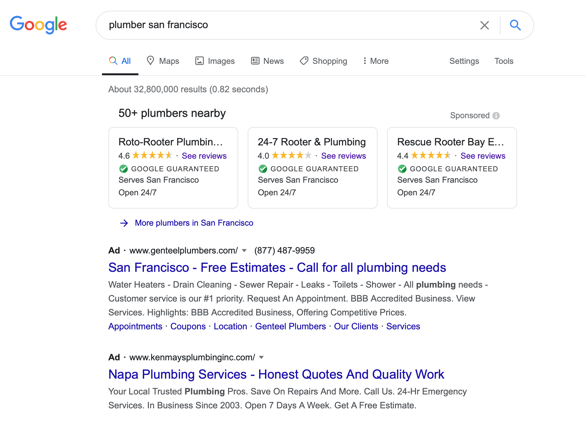The image size is (586, 421).
Task: Click the www.genteelplumbers.com/ URL text
Action: tap(183, 251)
